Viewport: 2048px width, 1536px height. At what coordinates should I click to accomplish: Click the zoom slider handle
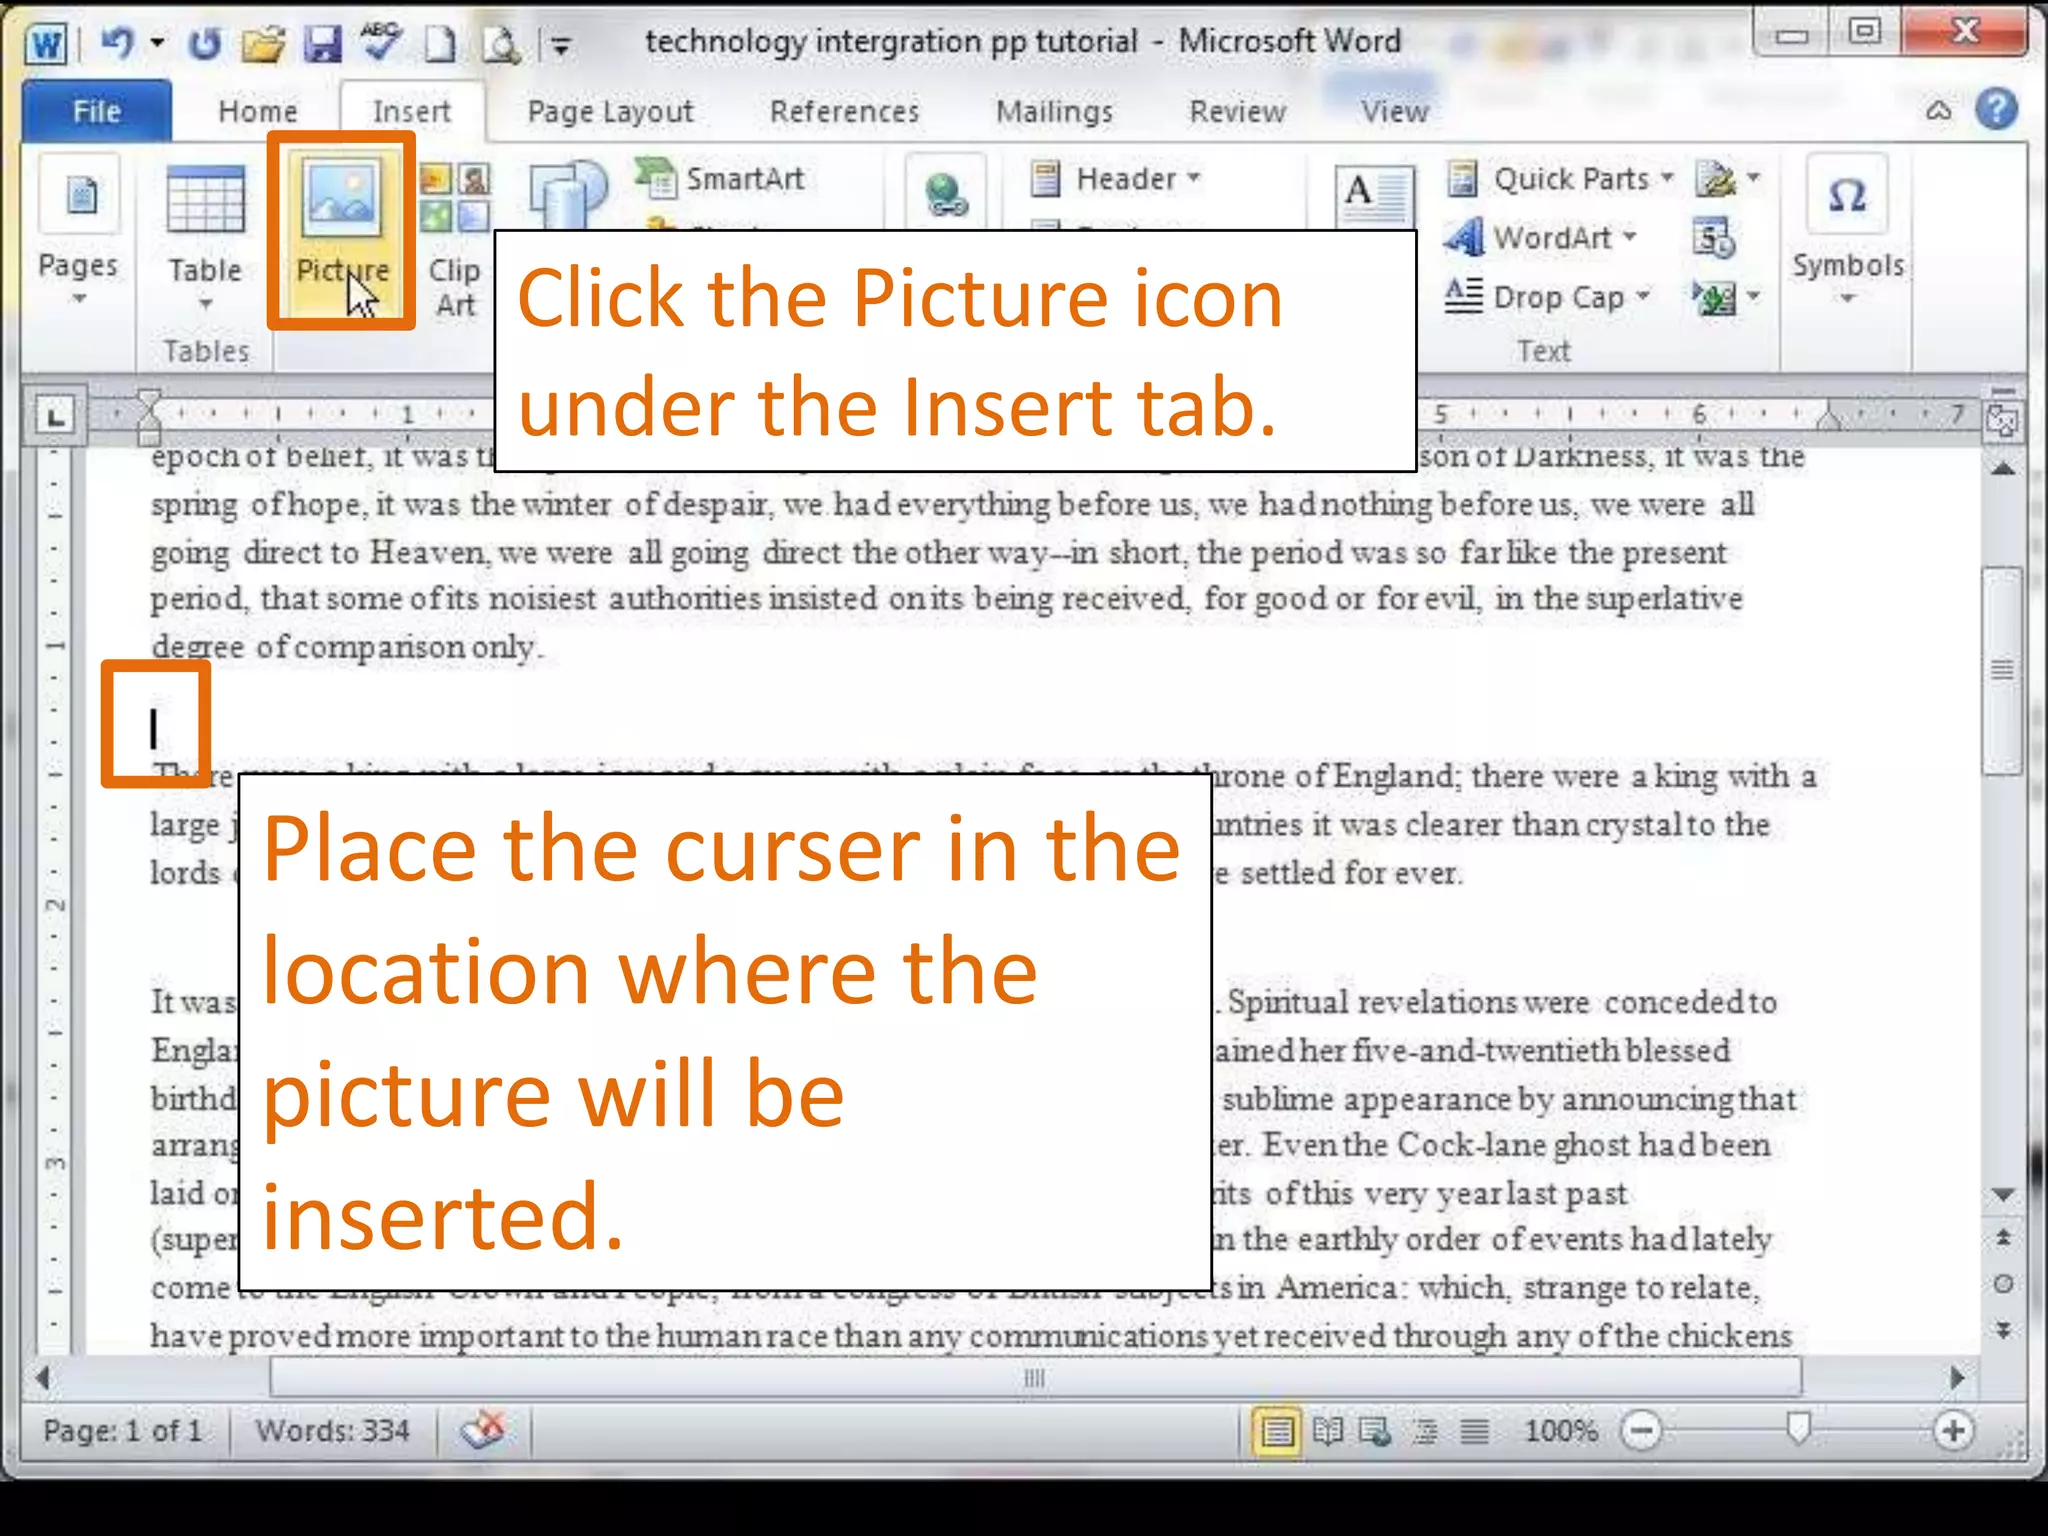click(1798, 1429)
